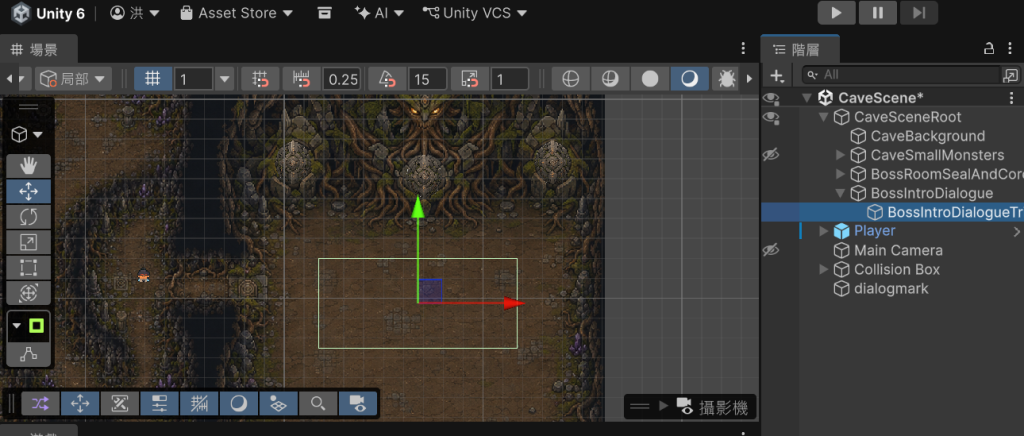Toggle the grid snapping button
Image resolution: width=1024 pixels, height=436 pixels.
[x=153, y=79]
